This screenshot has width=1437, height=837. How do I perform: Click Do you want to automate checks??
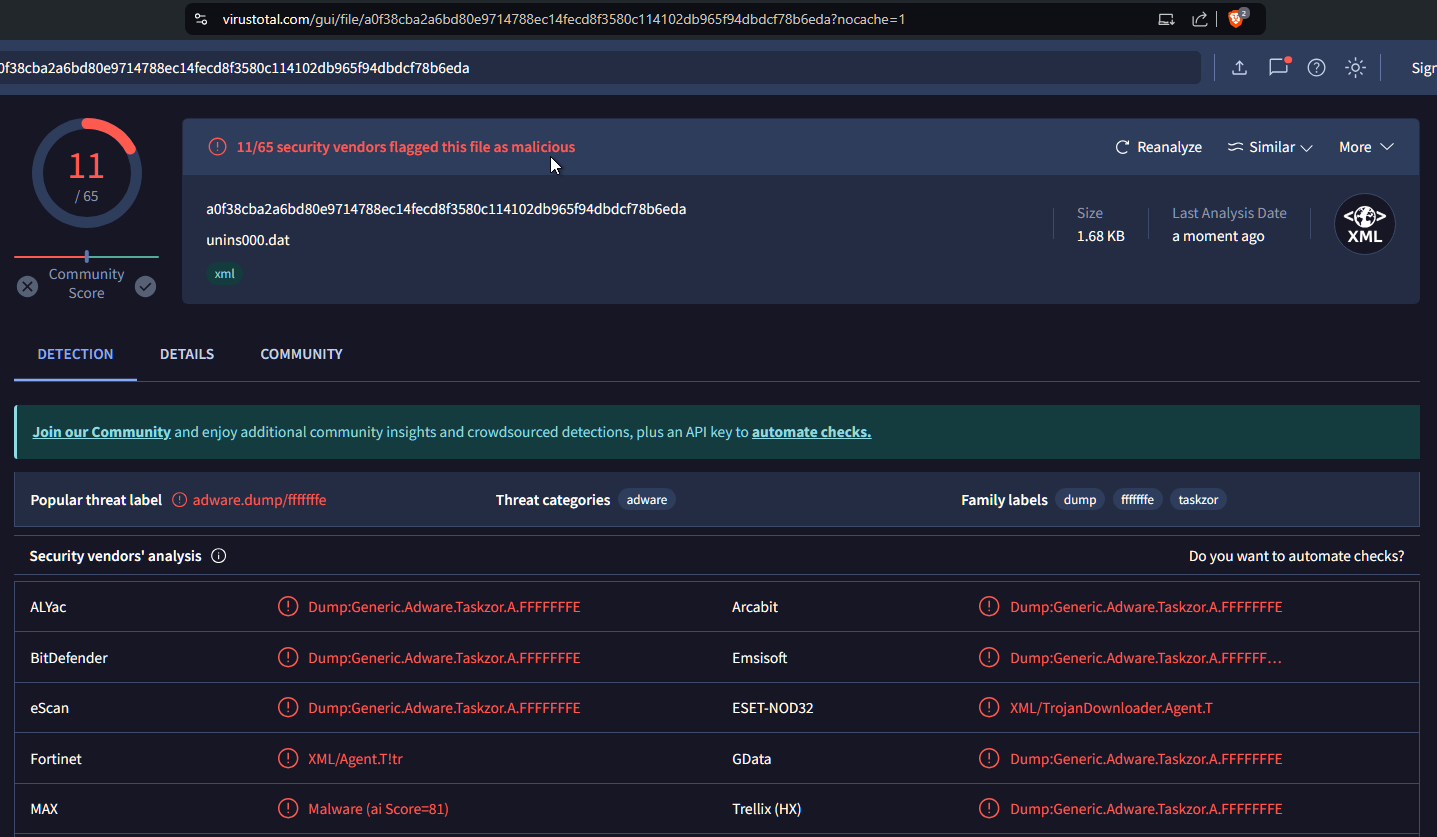(1296, 556)
